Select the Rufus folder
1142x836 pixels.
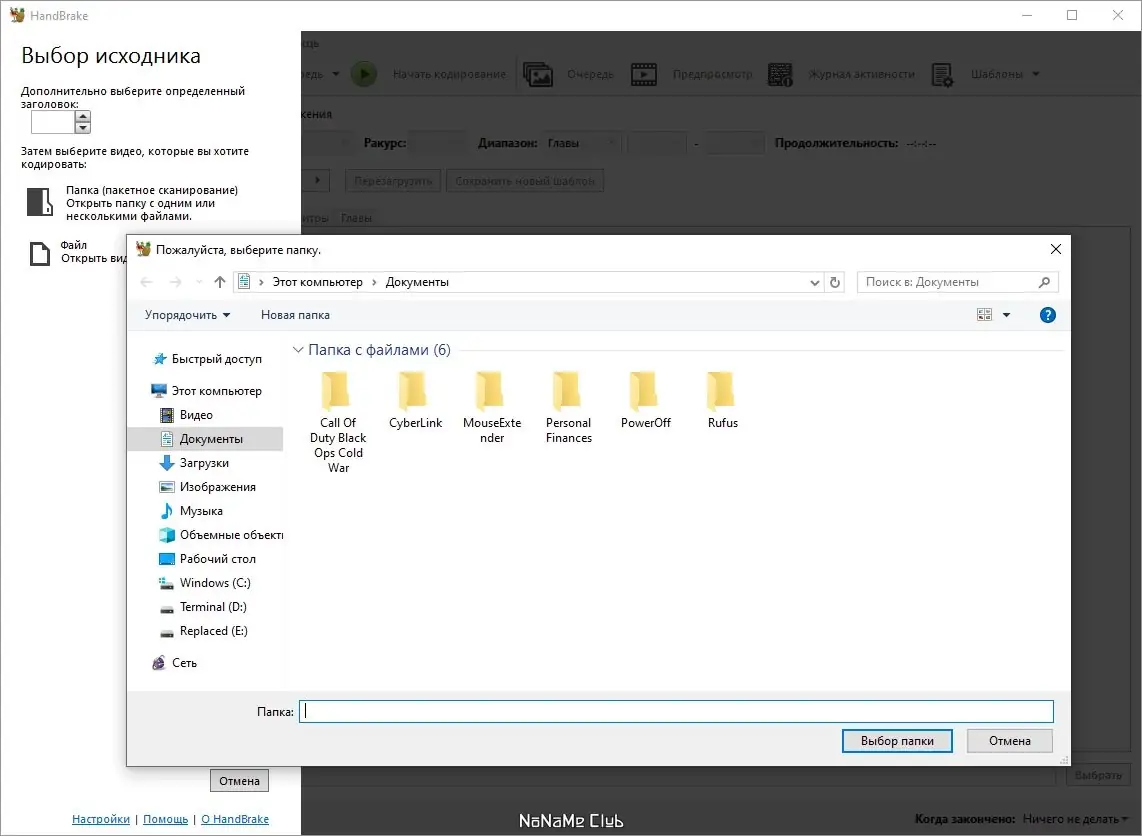coord(722,401)
